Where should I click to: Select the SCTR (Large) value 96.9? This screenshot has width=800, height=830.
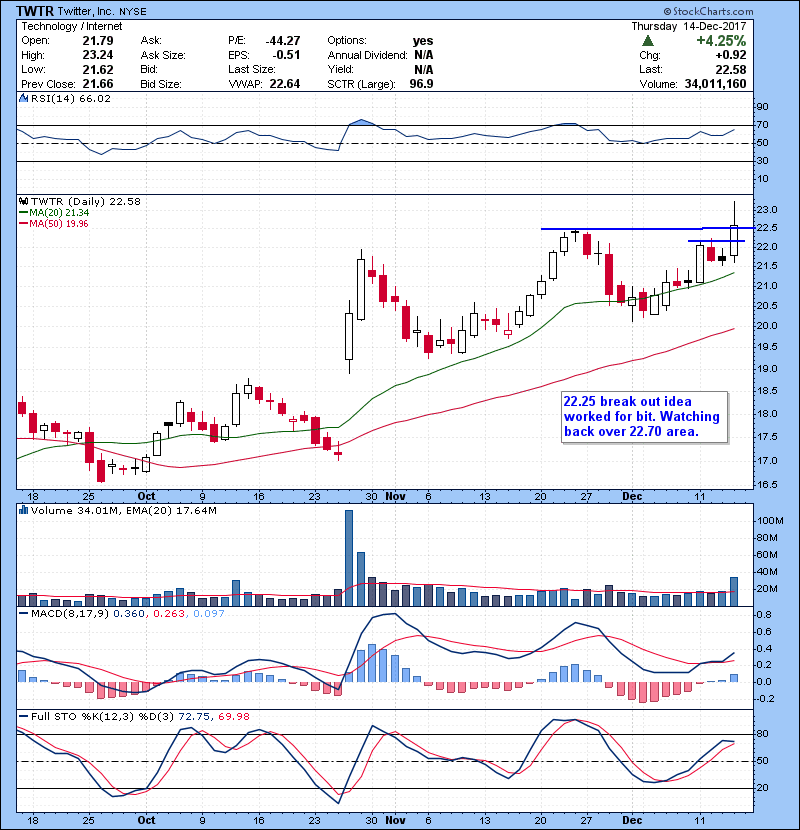coord(421,84)
